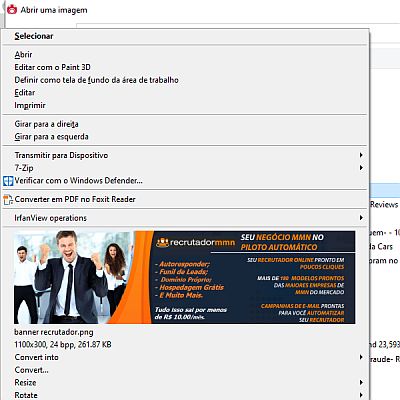Choose Selecionar from the context menu
The image size is (400, 400).
pyautogui.click(x=34, y=36)
